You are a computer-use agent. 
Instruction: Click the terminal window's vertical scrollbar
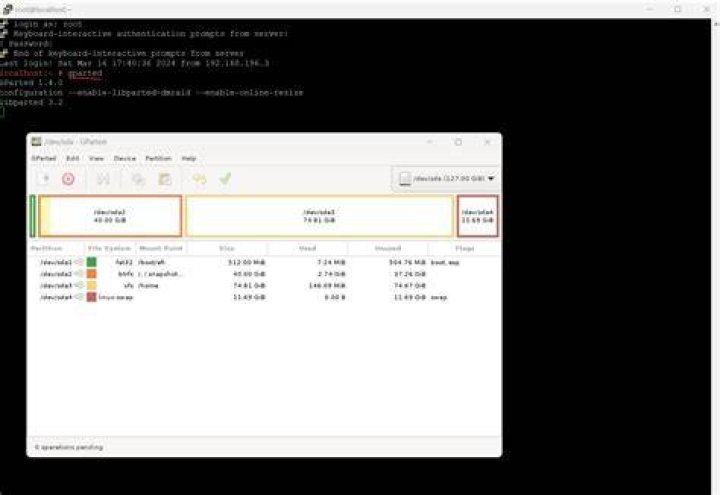716,256
